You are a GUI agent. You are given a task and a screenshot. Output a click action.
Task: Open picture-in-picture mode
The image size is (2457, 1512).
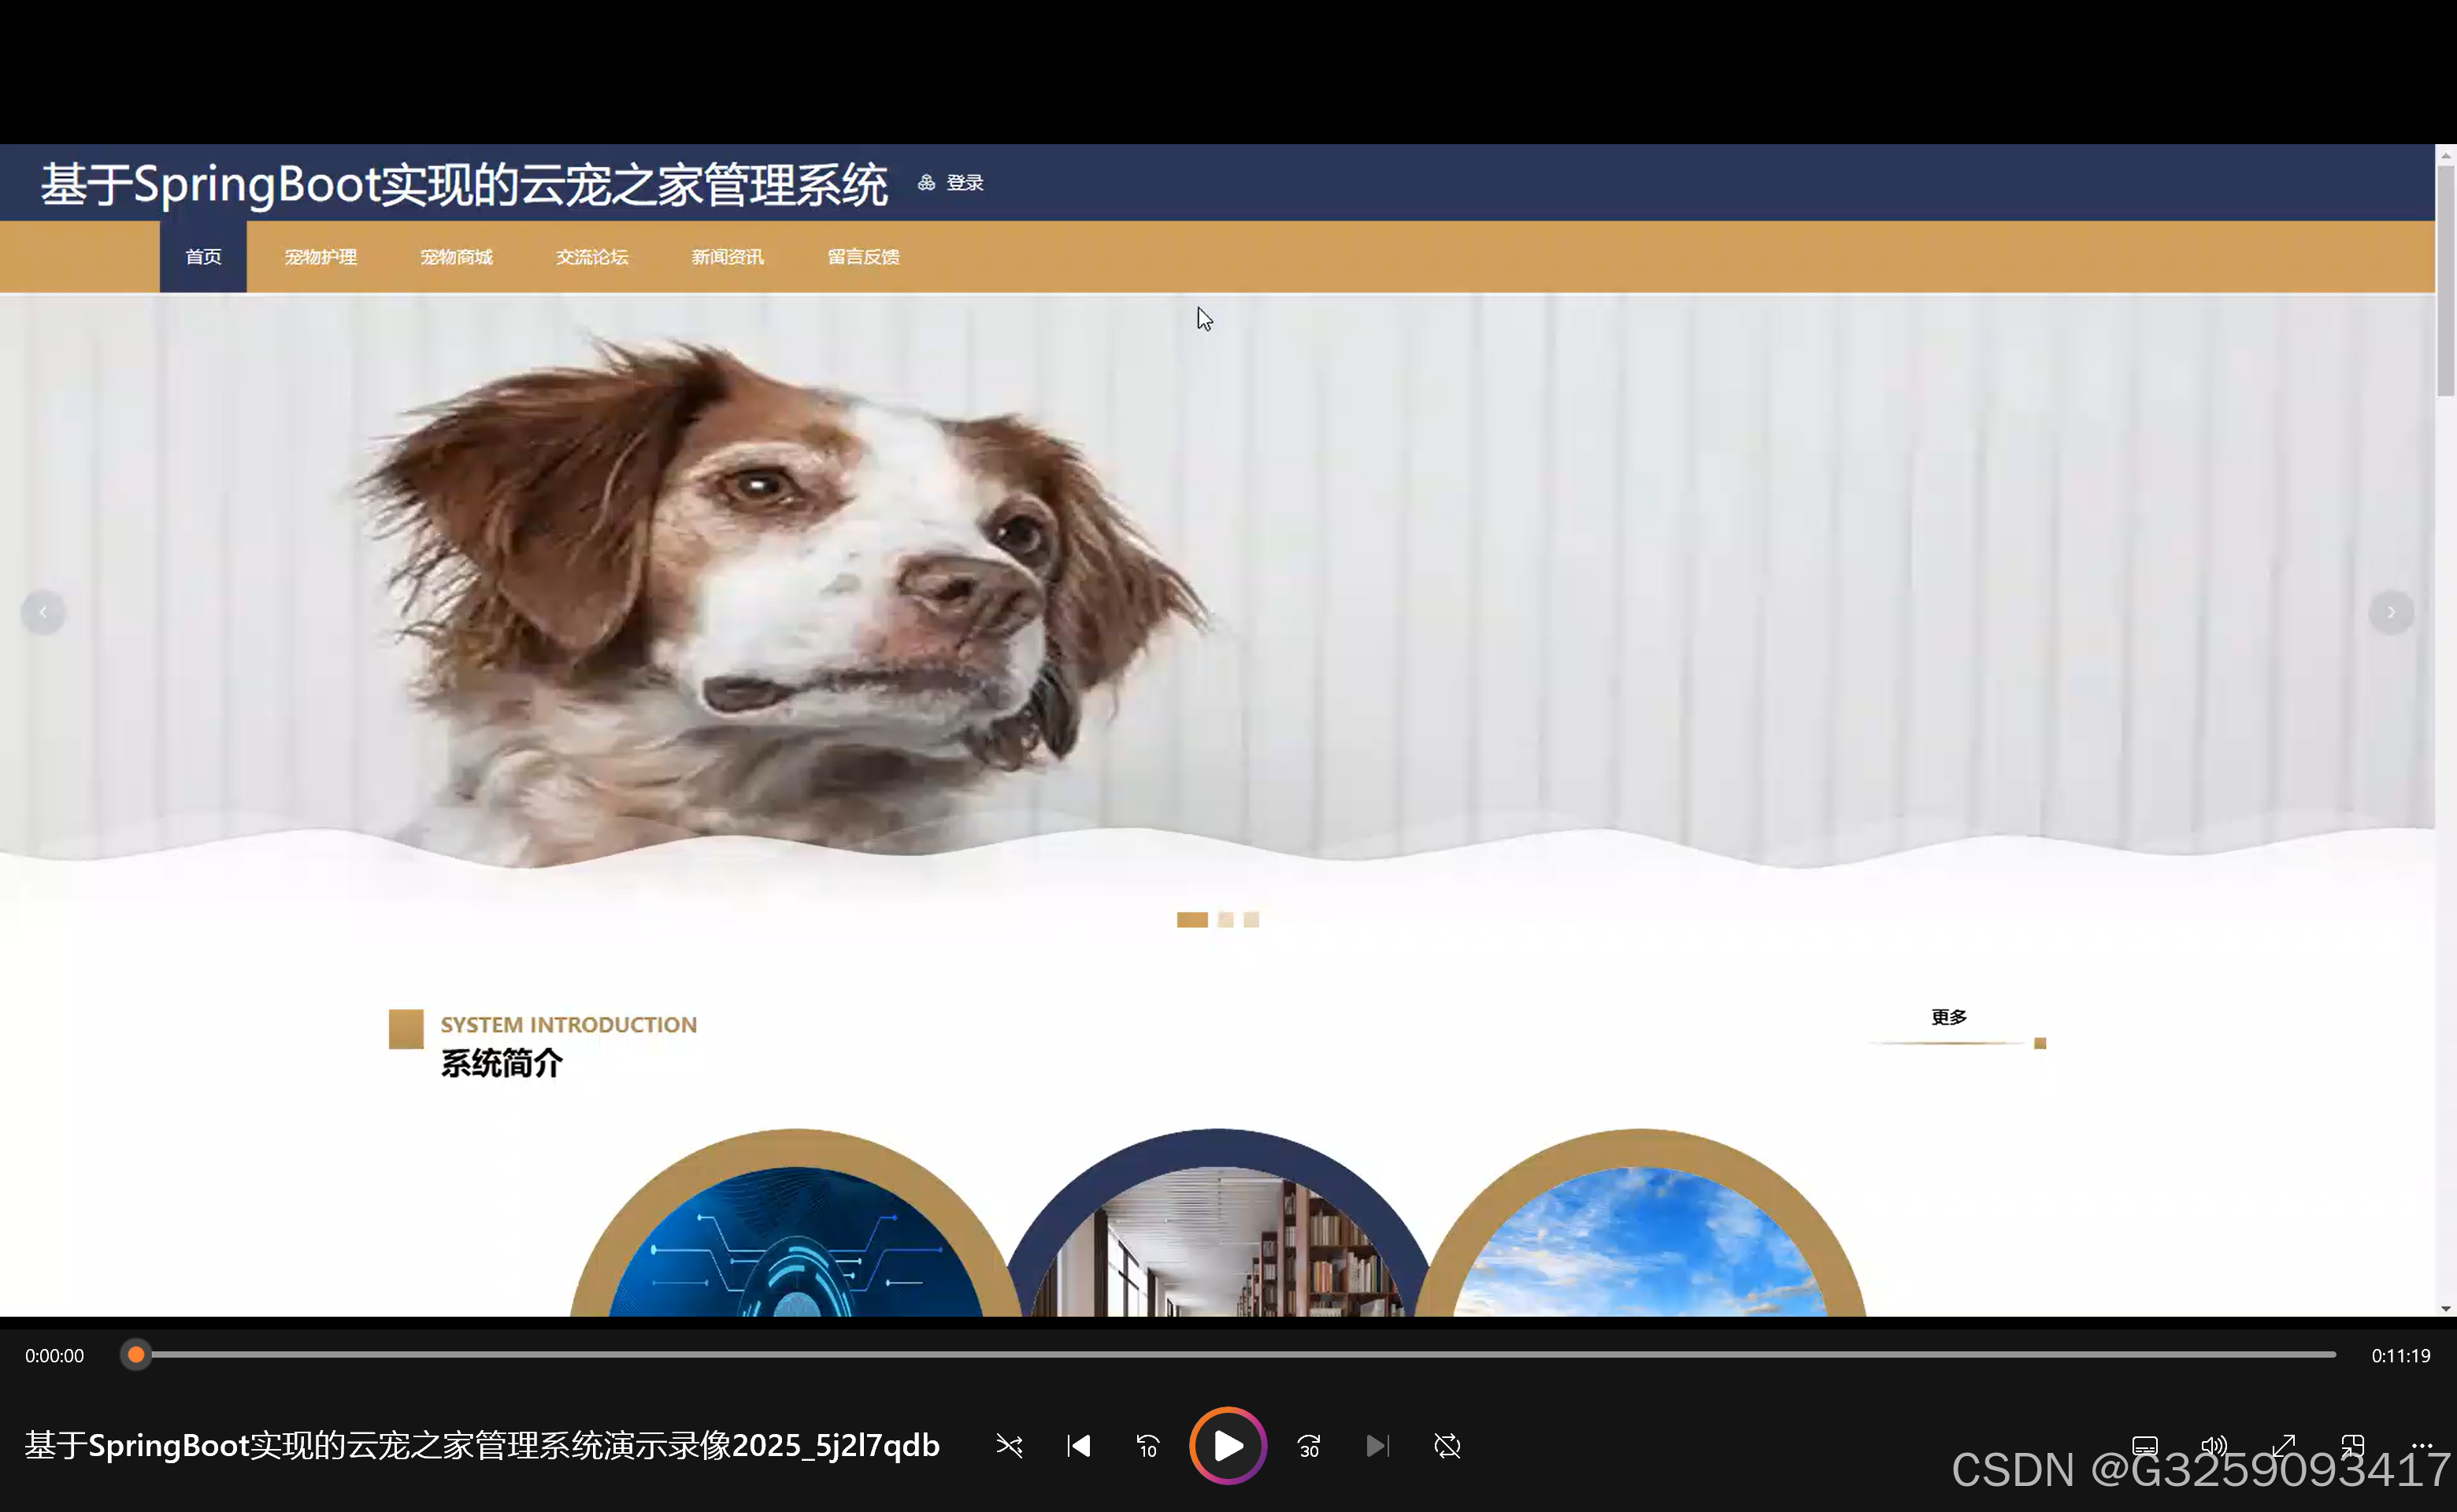point(2352,1446)
